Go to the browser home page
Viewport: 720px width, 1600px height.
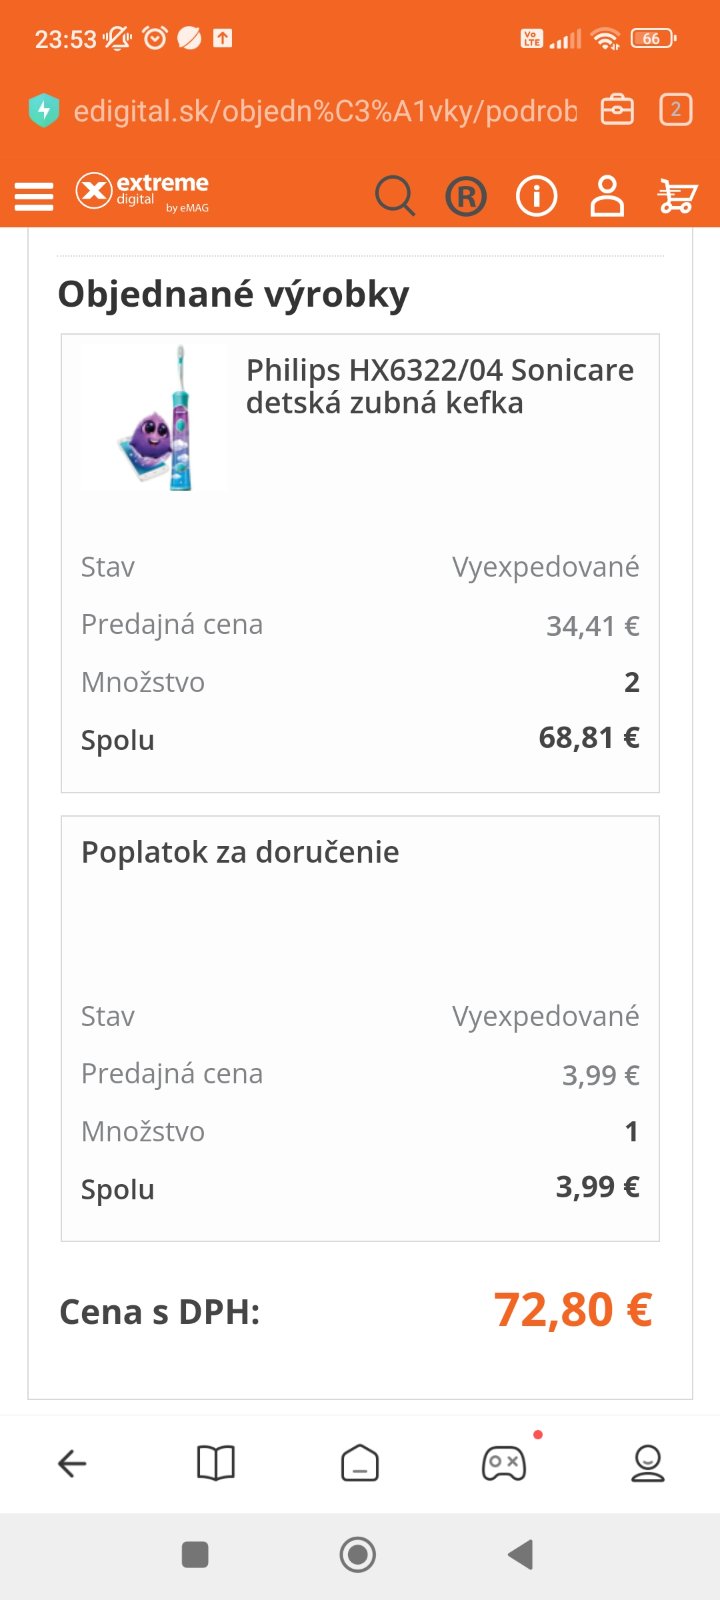tap(360, 1464)
